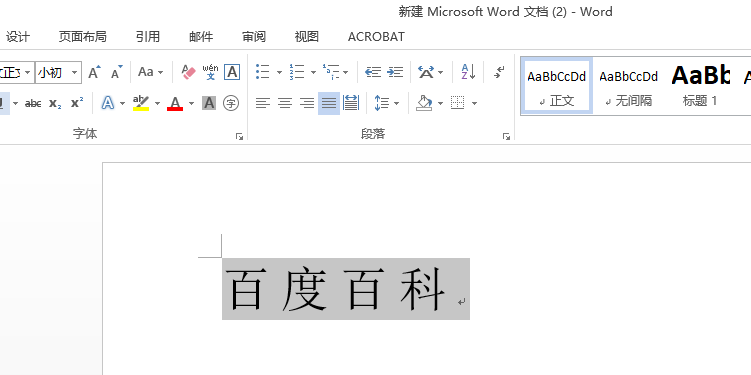The height and width of the screenshot is (375, 751).
Task: Toggle justified alignment
Action: (329, 103)
